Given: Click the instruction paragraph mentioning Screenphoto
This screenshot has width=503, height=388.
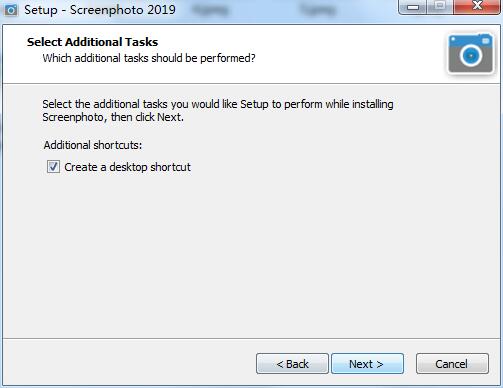Looking at the screenshot, I should click(218, 111).
